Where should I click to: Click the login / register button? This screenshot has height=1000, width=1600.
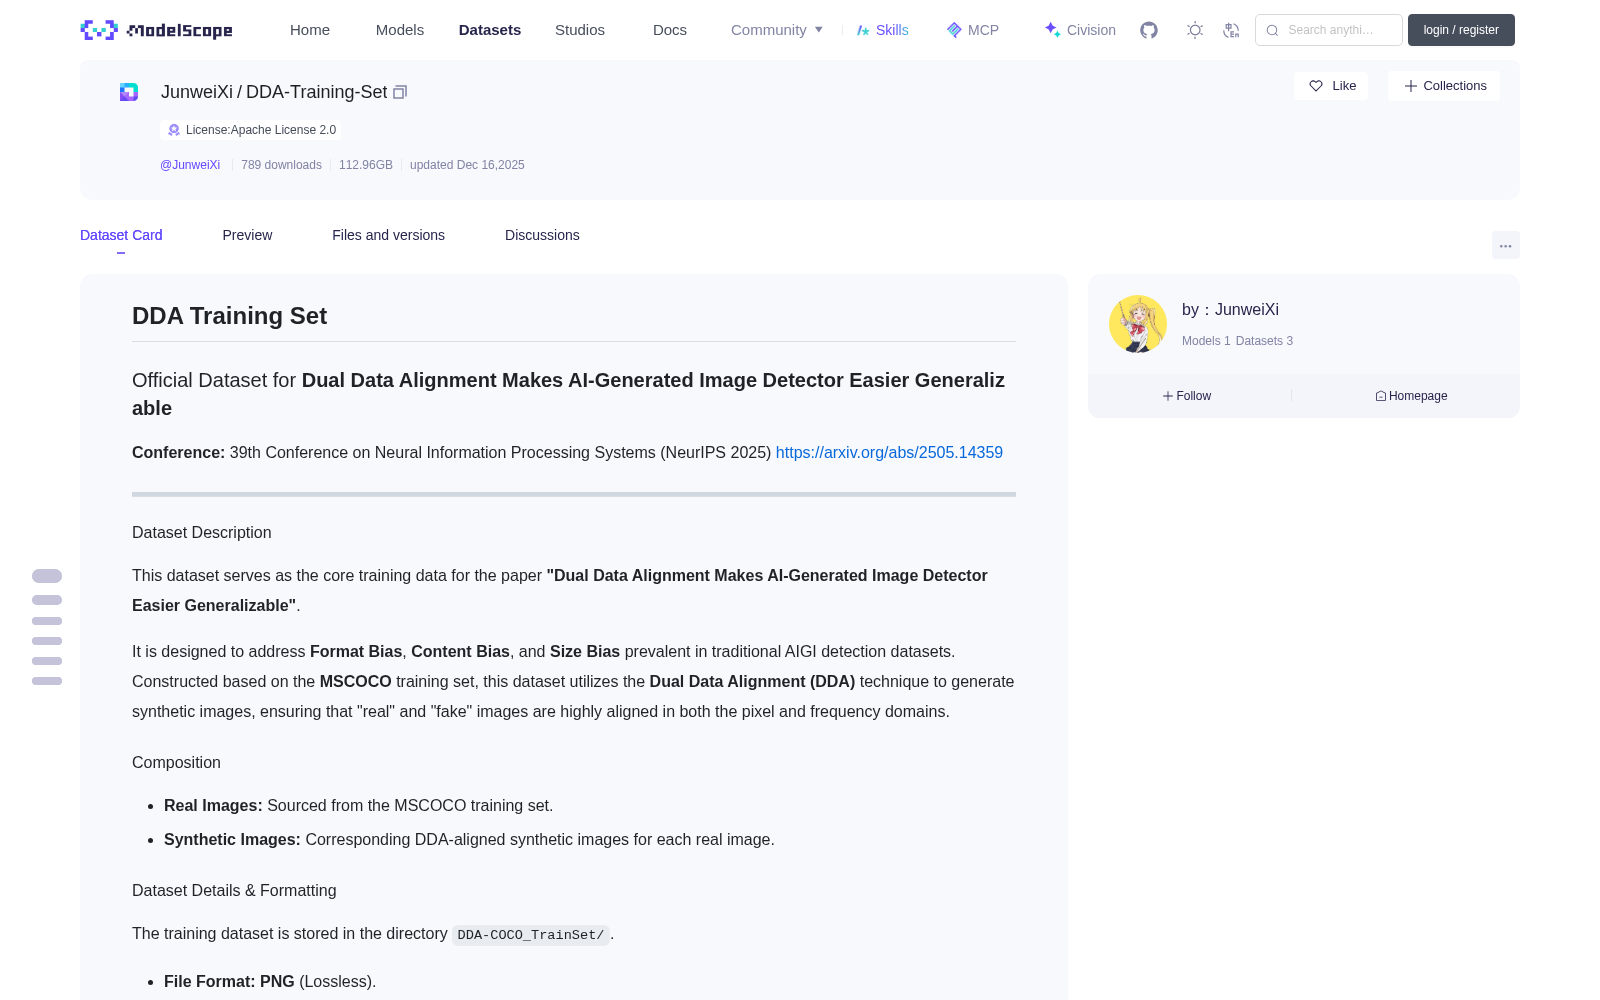tap(1461, 30)
